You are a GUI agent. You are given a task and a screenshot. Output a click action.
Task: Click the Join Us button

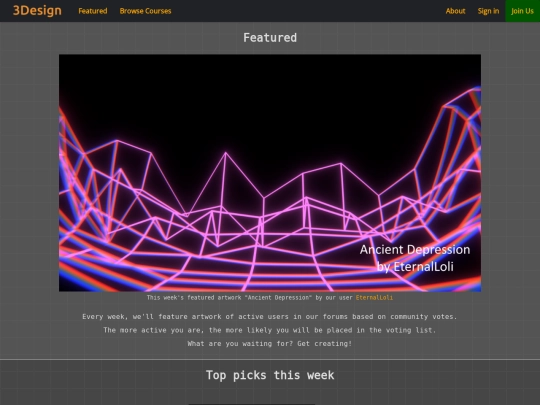click(x=522, y=11)
